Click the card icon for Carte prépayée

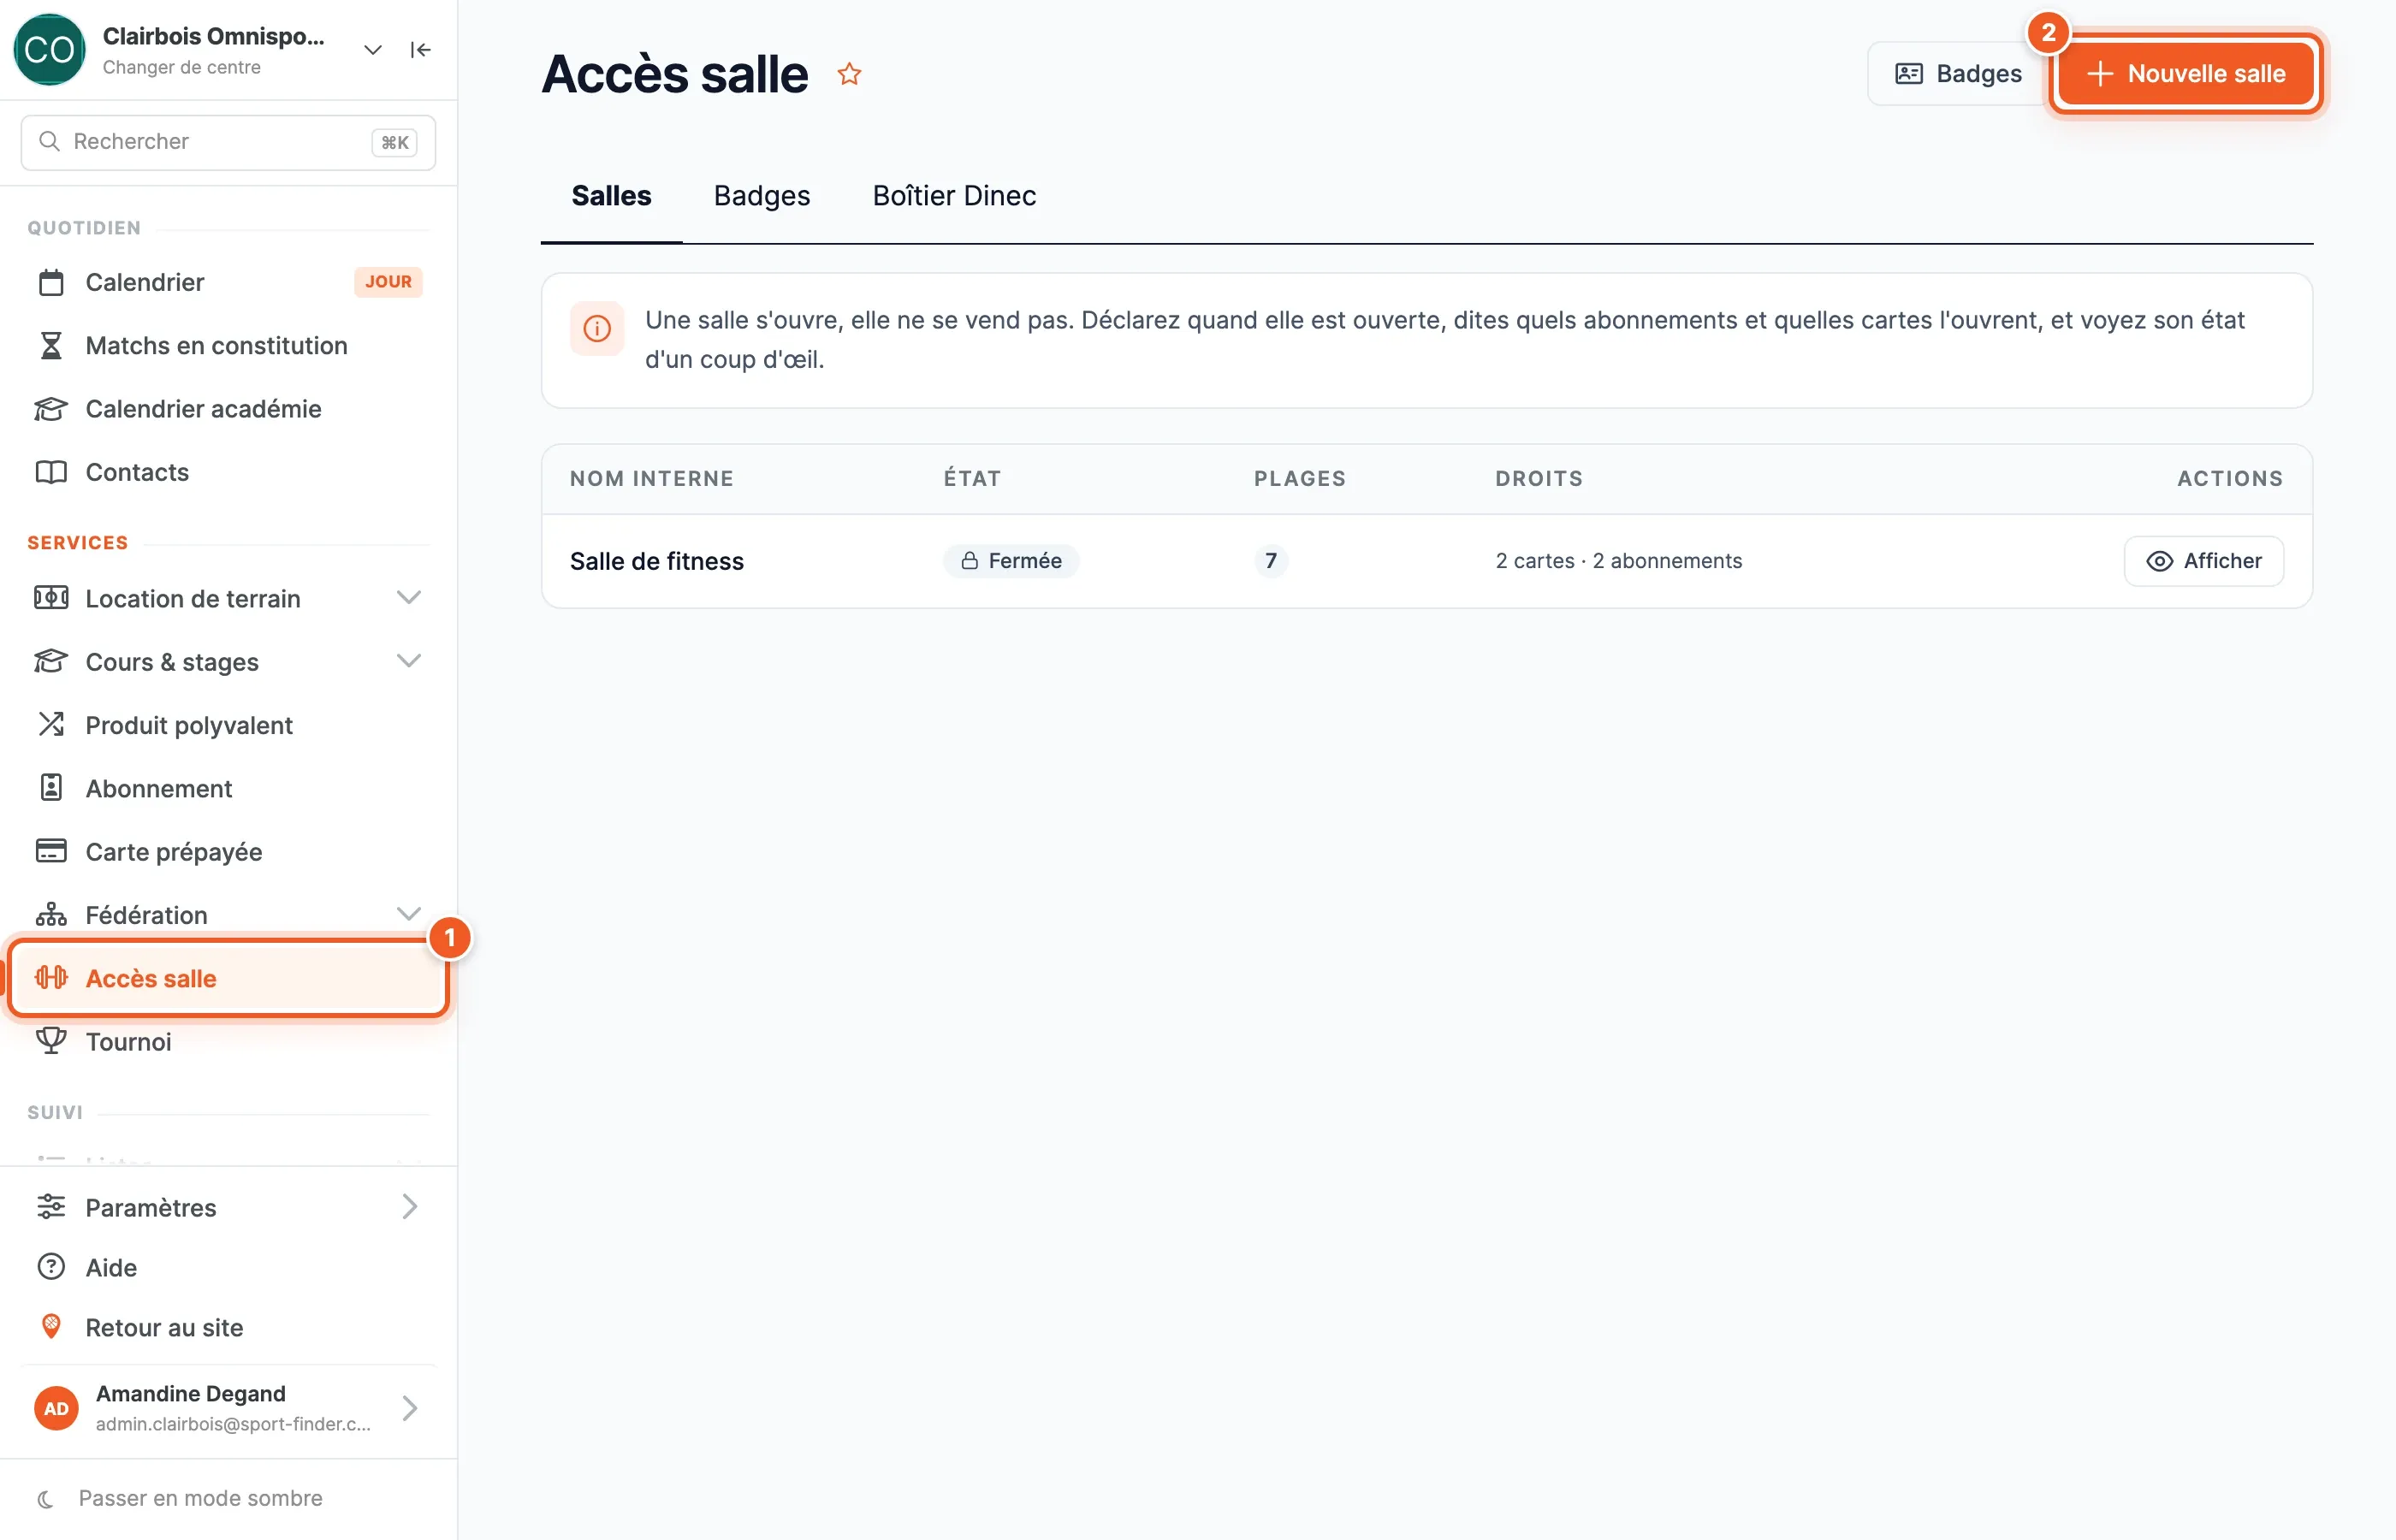51,851
